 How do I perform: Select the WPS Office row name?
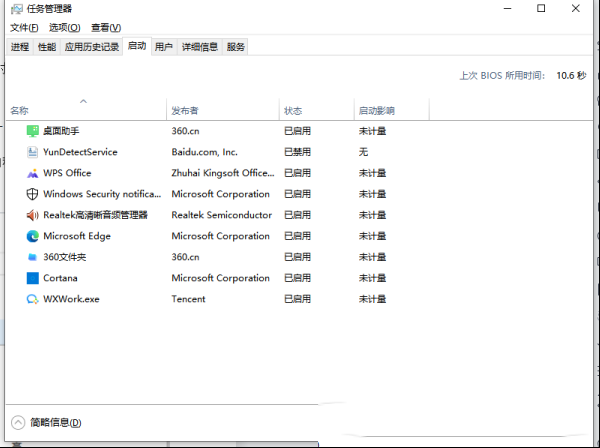point(67,173)
